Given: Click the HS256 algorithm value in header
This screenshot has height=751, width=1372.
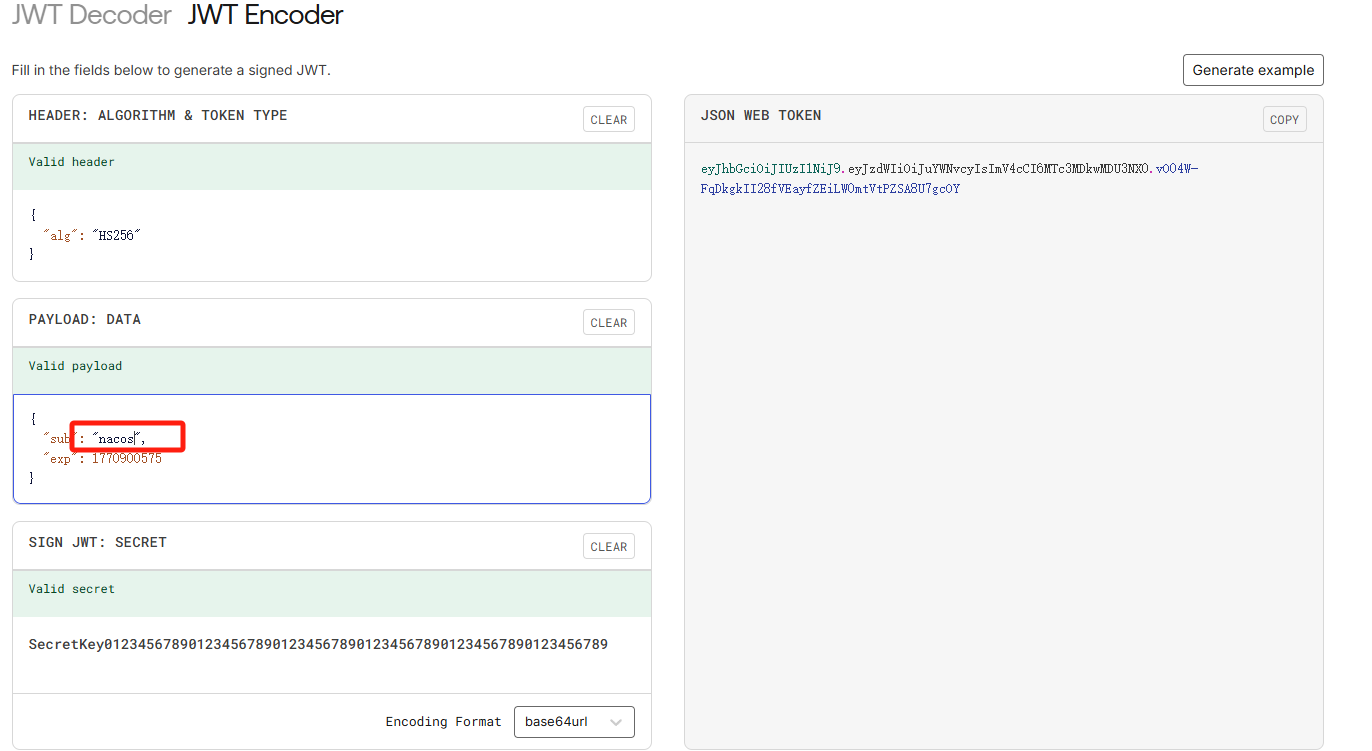Looking at the screenshot, I should 118,236.
